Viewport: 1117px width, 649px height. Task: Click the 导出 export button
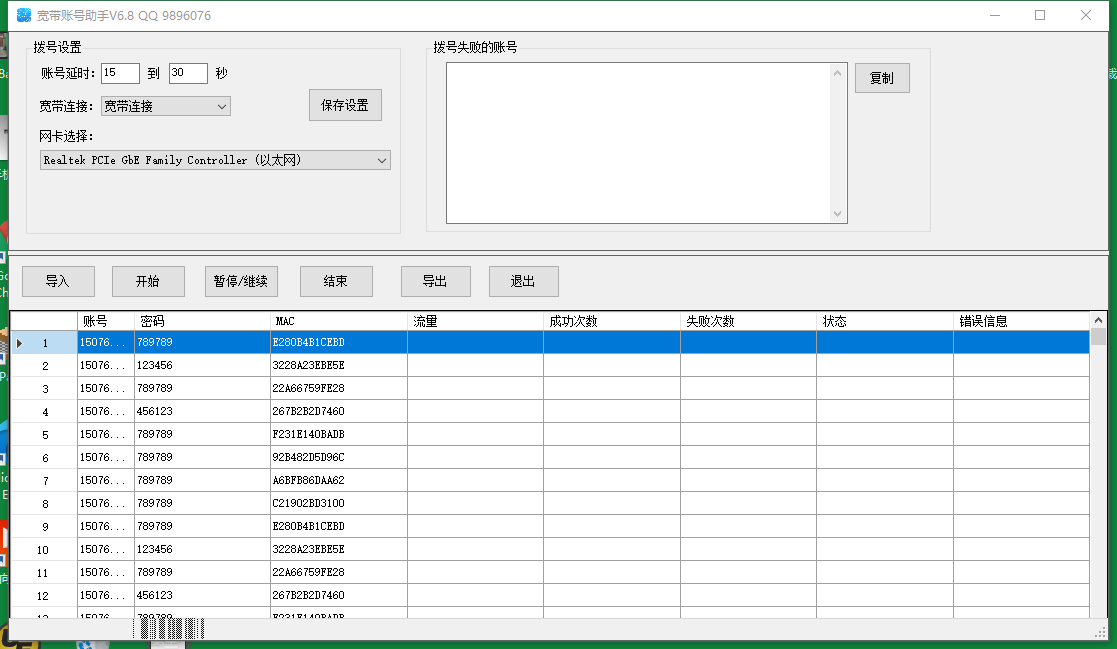(x=435, y=282)
